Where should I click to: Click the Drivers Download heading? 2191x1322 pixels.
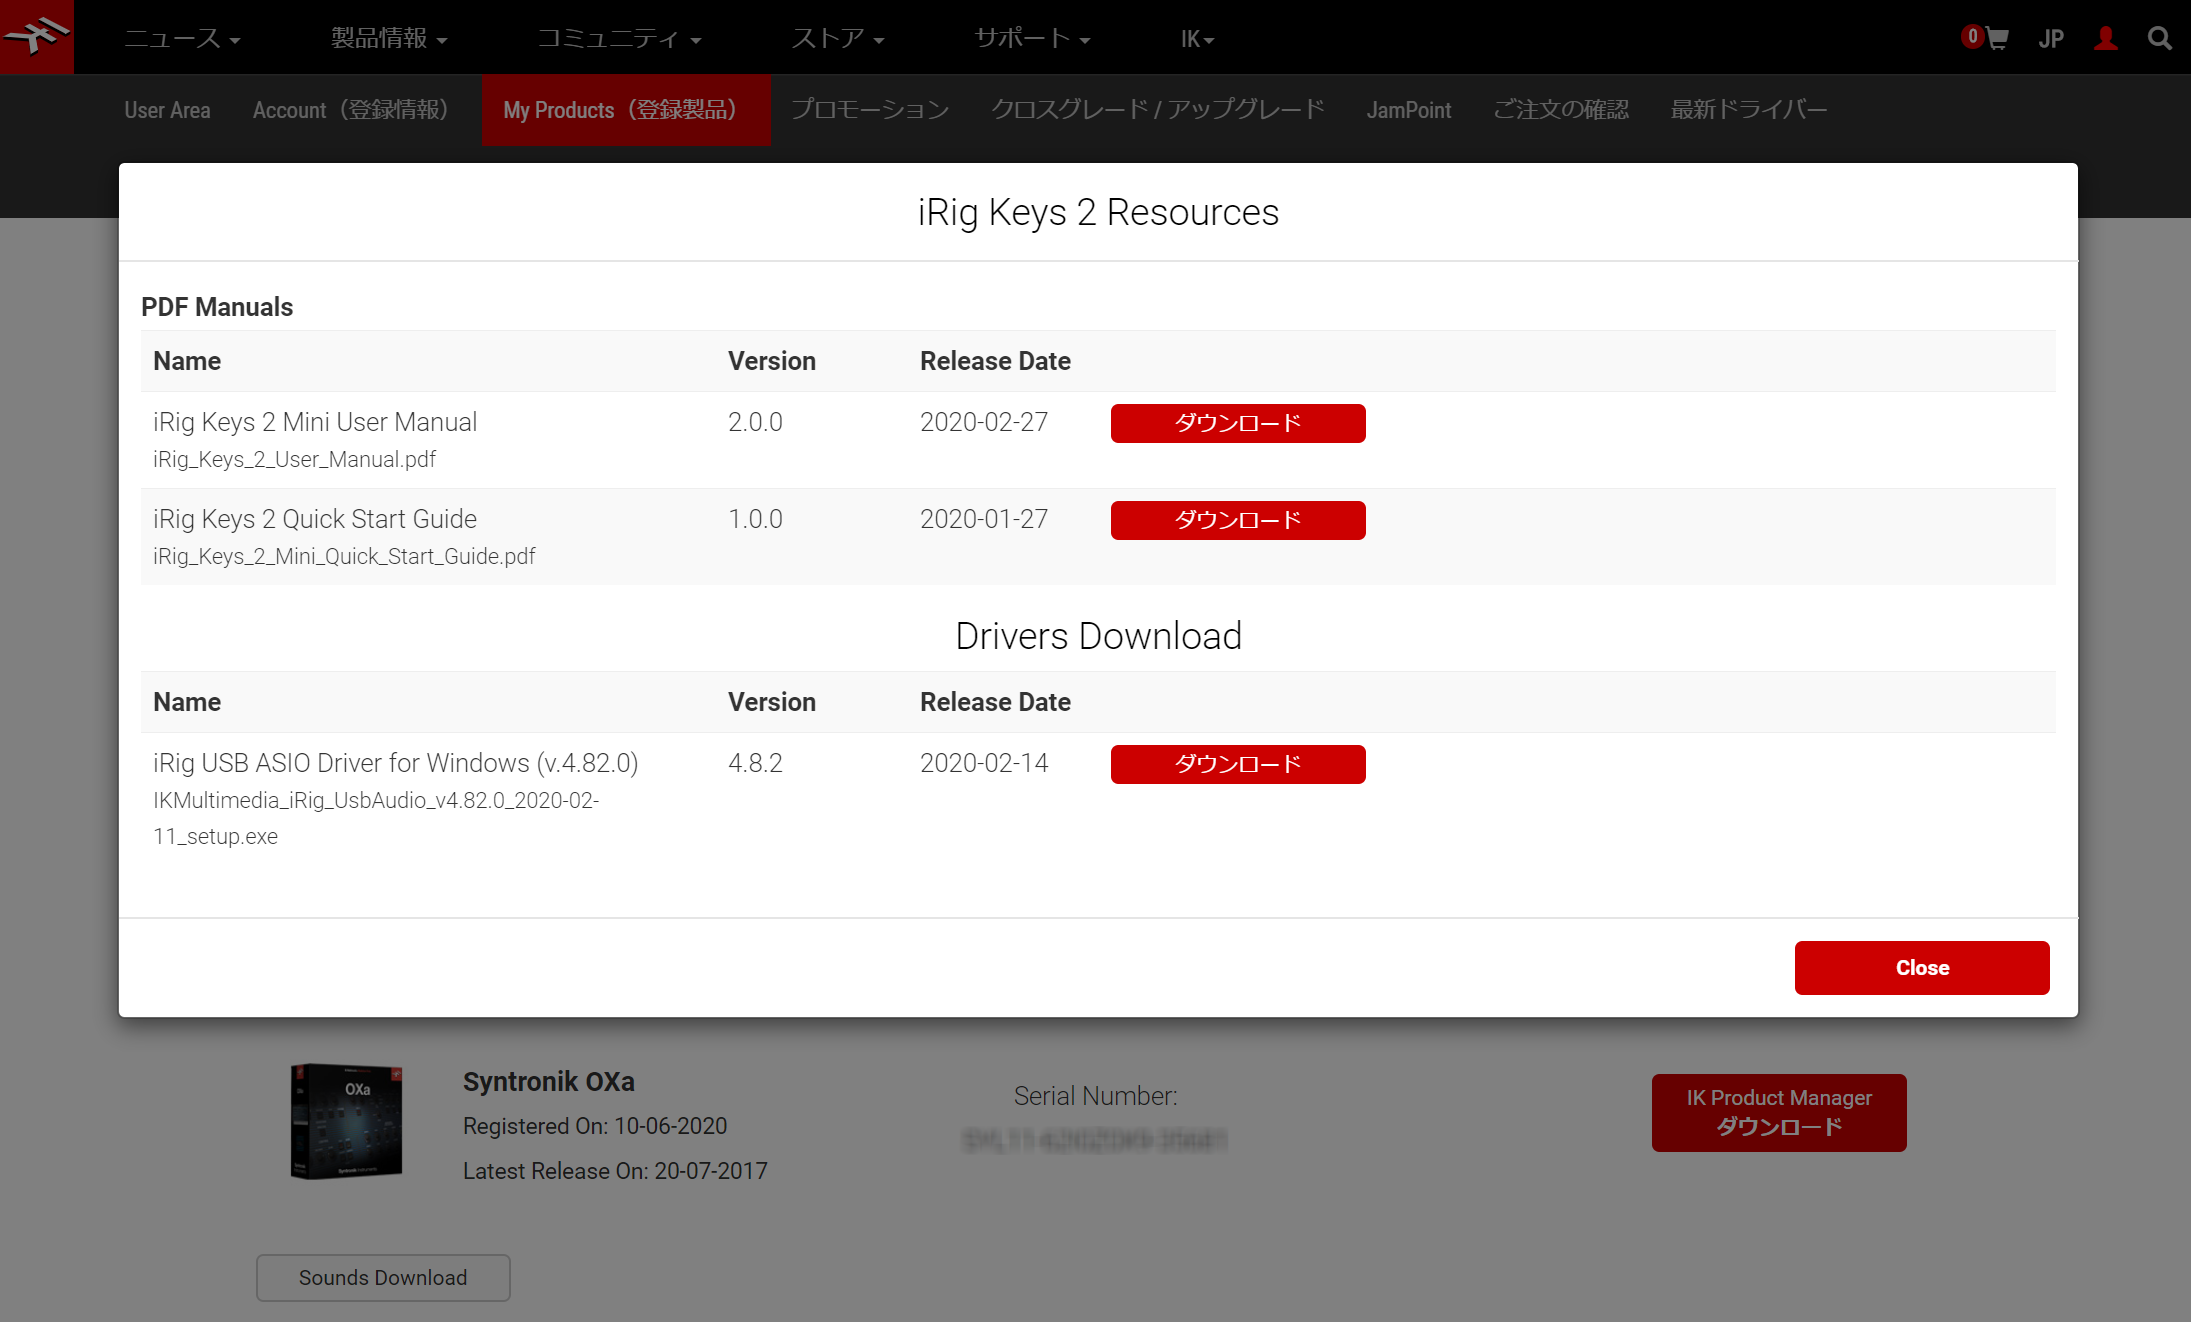tap(1098, 636)
